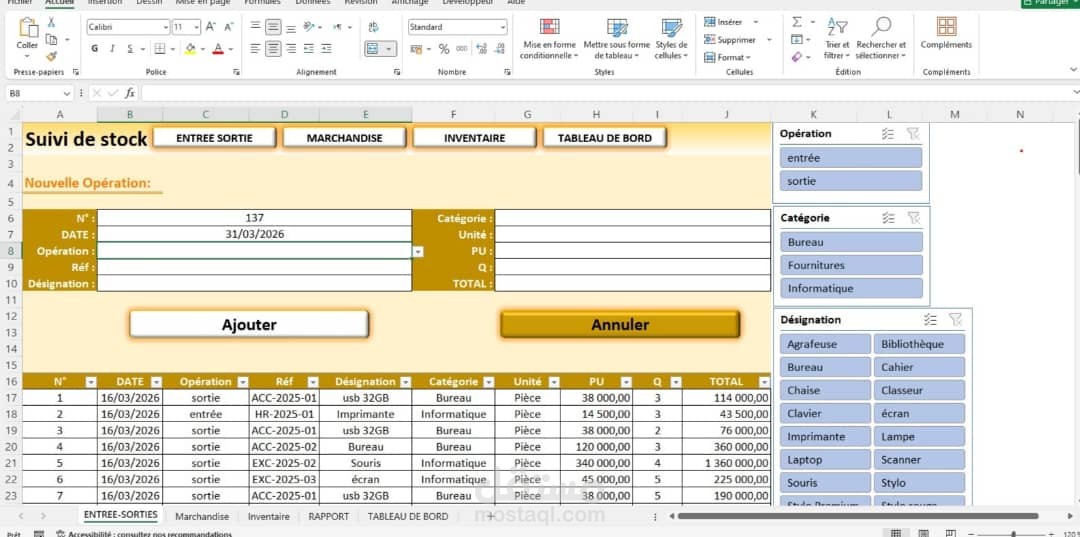The height and width of the screenshot is (537, 1080).
Task: Open Compléments add-ins
Action: 946,33
